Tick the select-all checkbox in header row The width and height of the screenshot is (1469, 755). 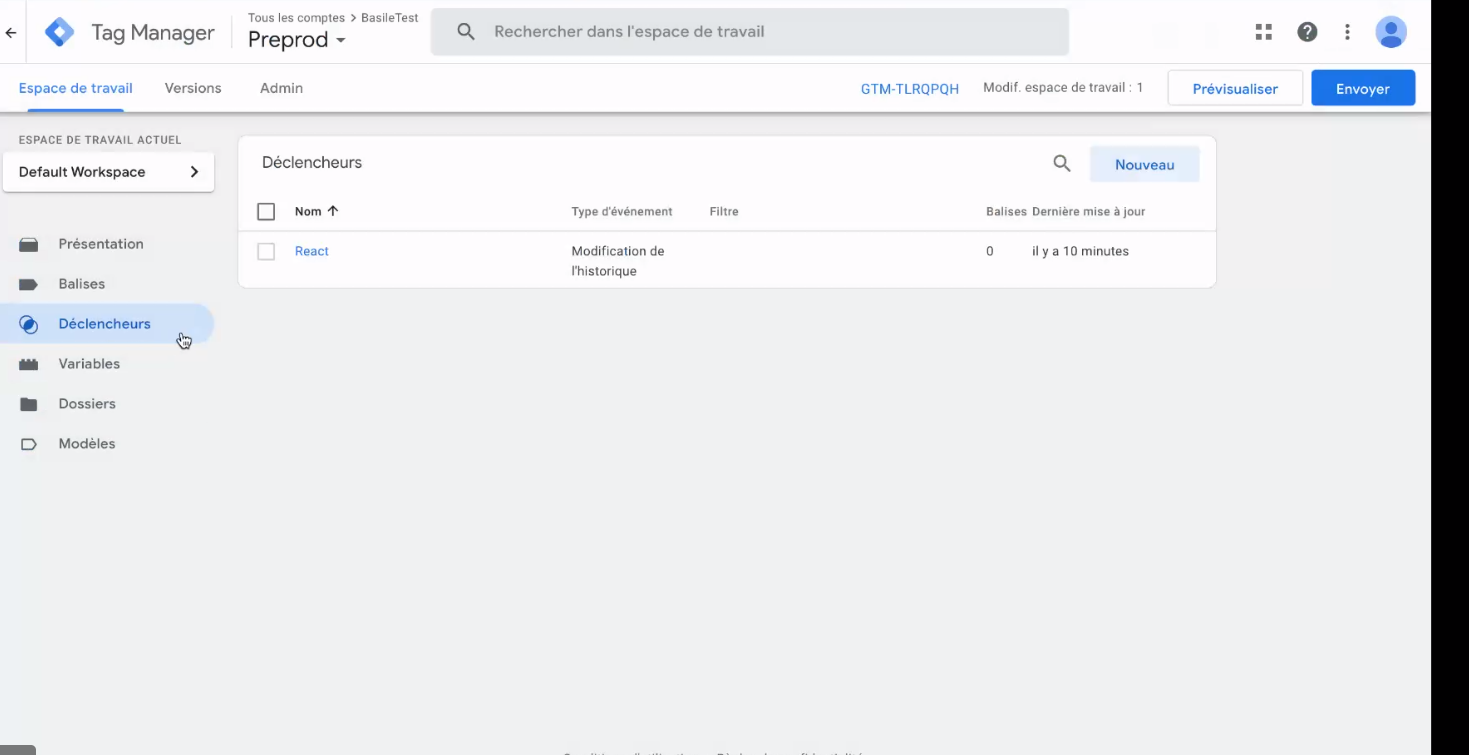(266, 212)
